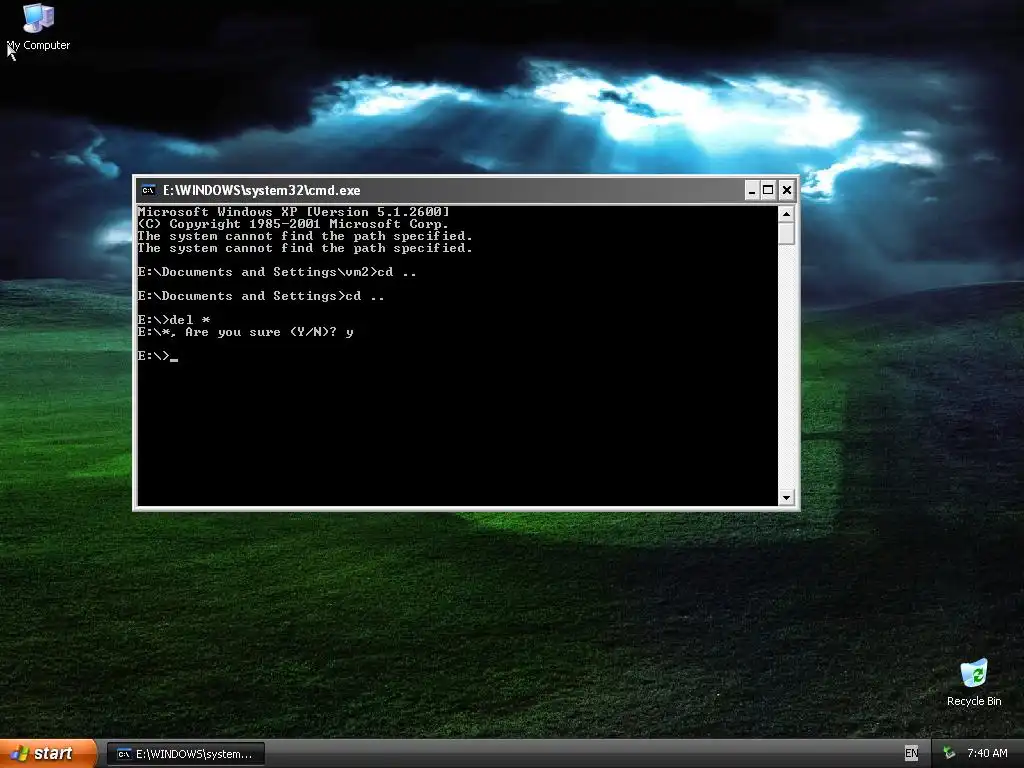The image size is (1024, 768).
Task: Maximize the cmd.exe window
Action: 769,190
